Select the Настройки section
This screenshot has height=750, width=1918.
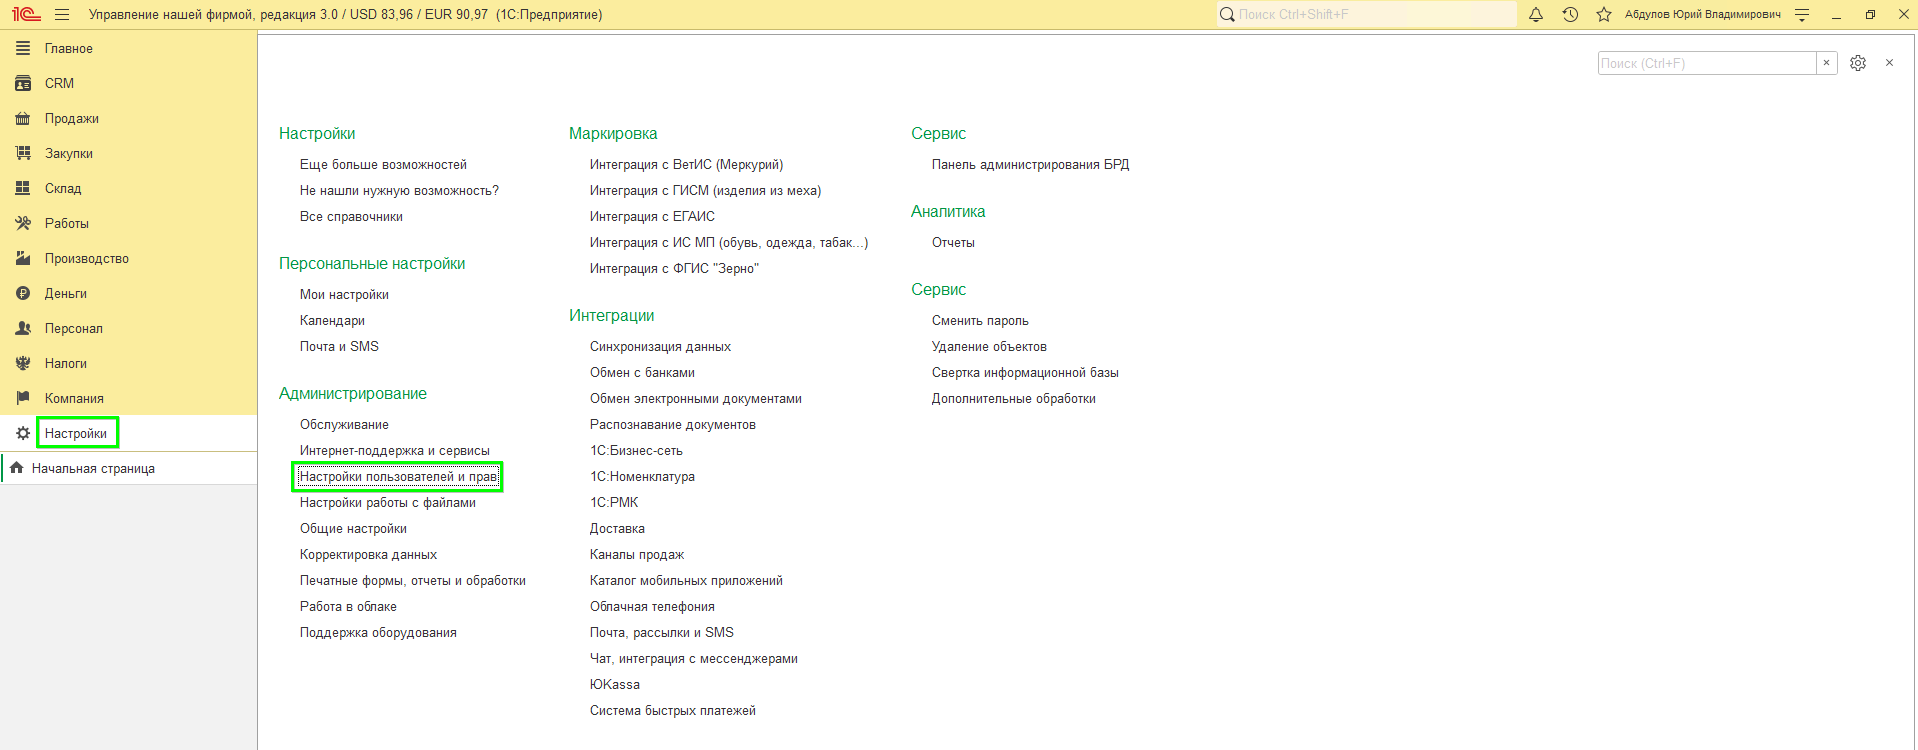76,433
